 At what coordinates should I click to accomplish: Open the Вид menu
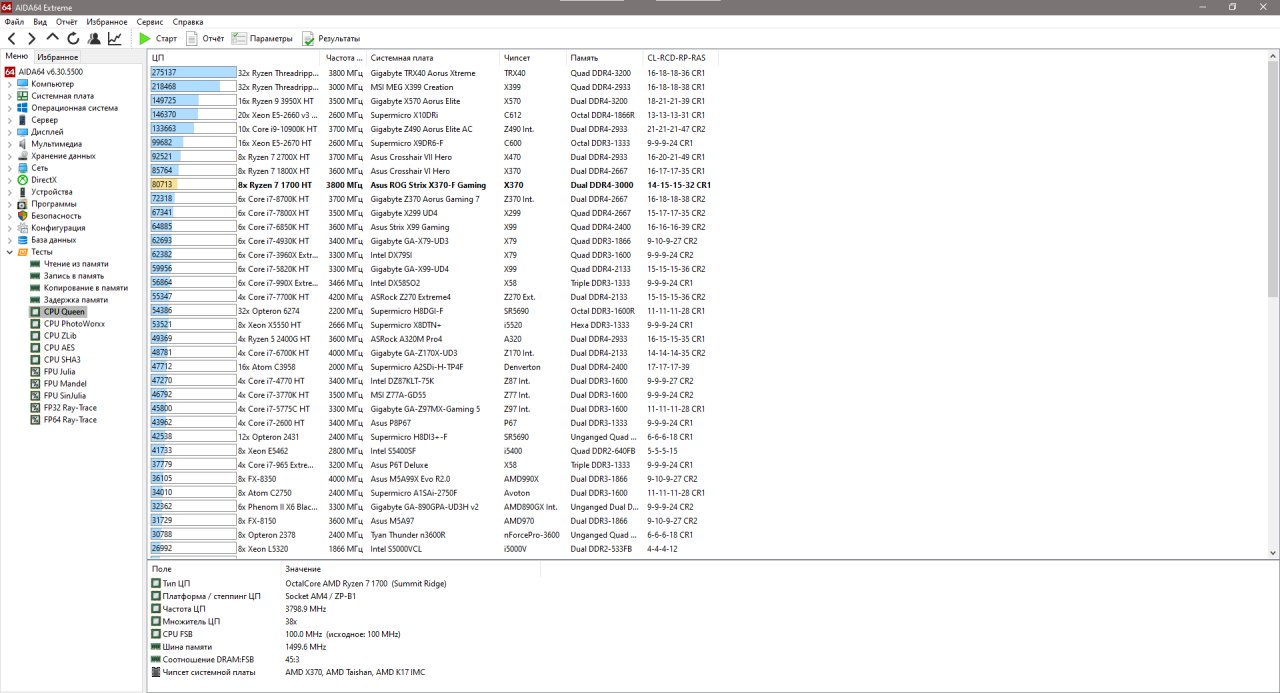pyautogui.click(x=40, y=21)
